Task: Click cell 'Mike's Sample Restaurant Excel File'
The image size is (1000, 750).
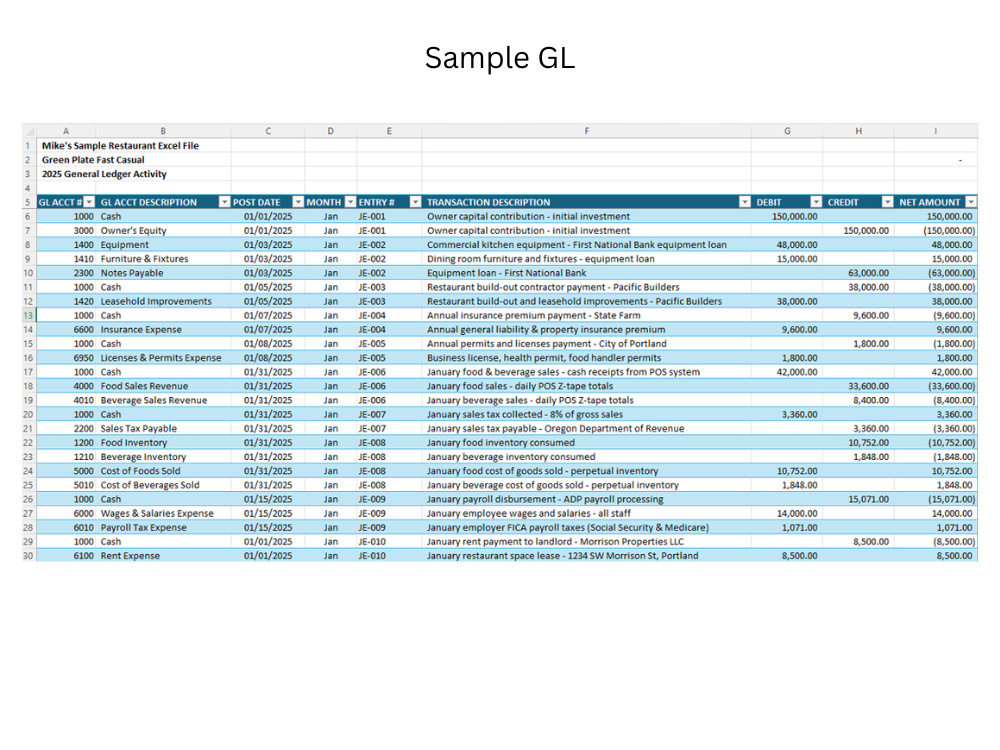Action: point(121,145)
